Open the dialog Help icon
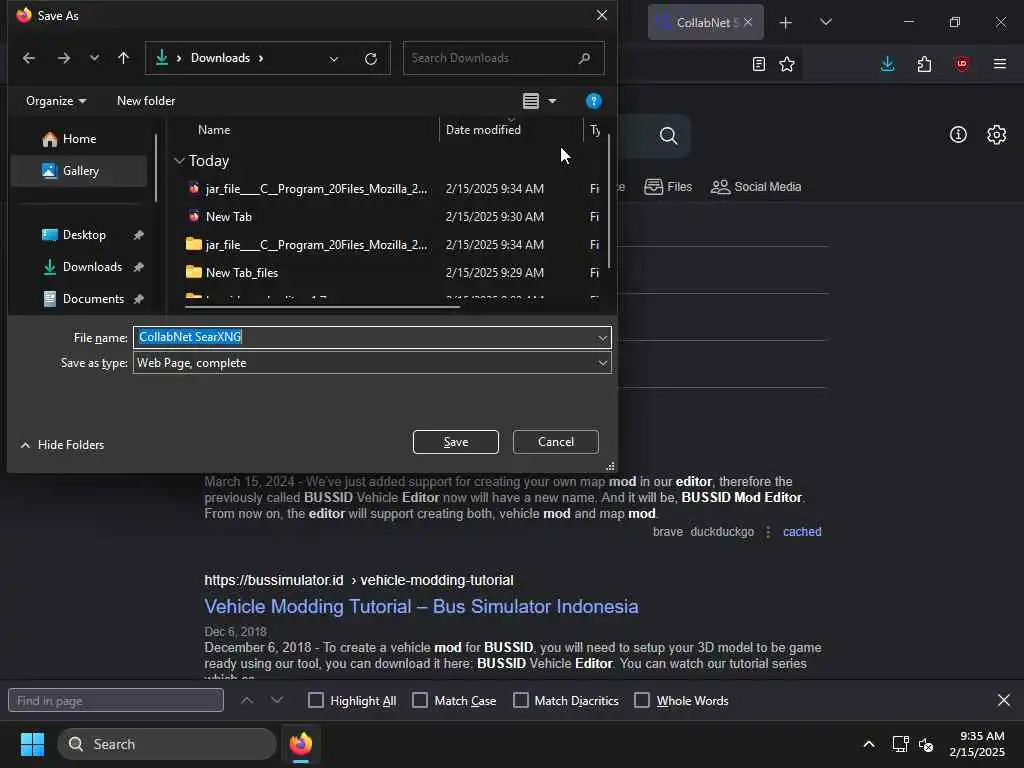 pos(593,101)
